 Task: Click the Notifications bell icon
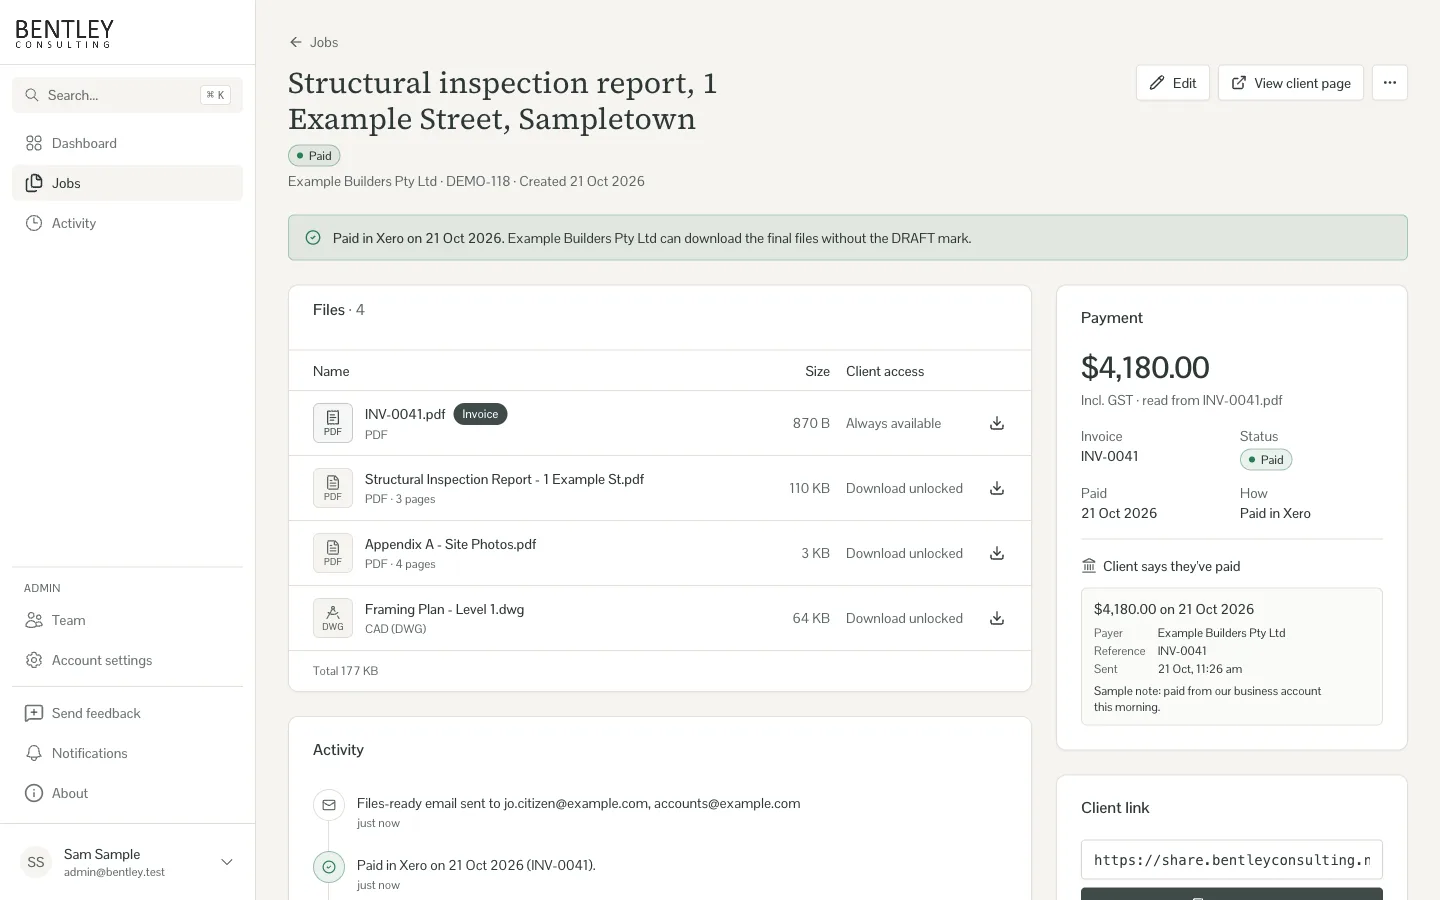(34, 753)
